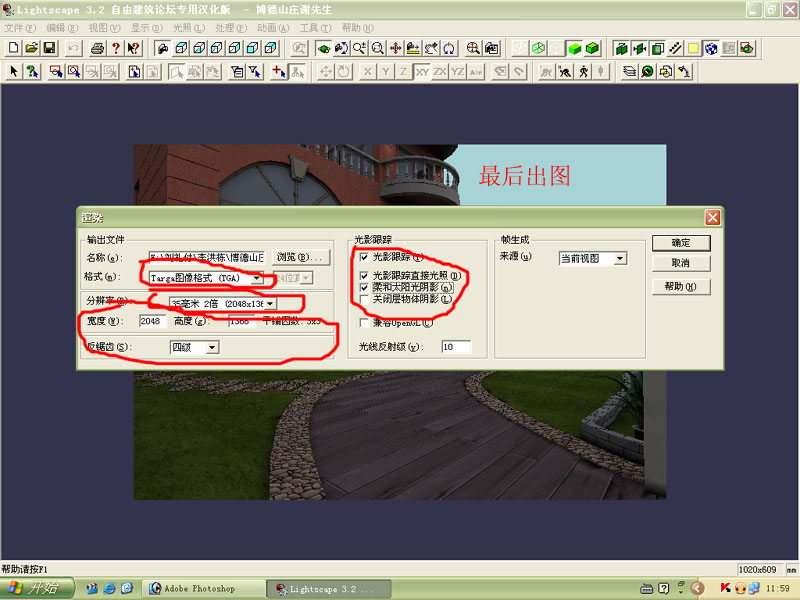Viewport: 800px width, 600px height.
Task: Click the Save floppy disk icon
Action: (49, 48)
